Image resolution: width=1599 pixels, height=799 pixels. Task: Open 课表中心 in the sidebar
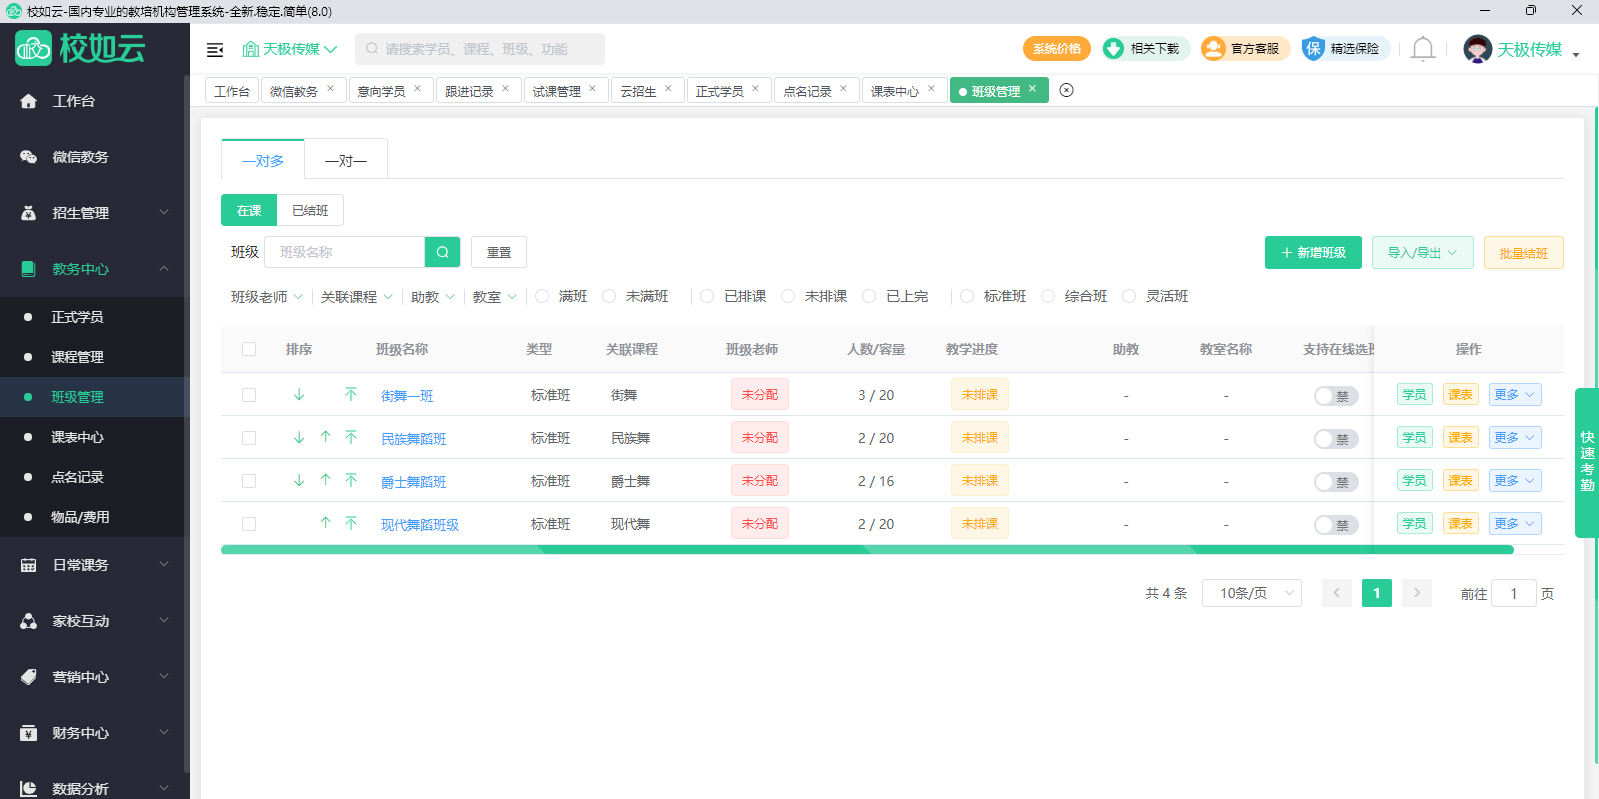[77, 437]
